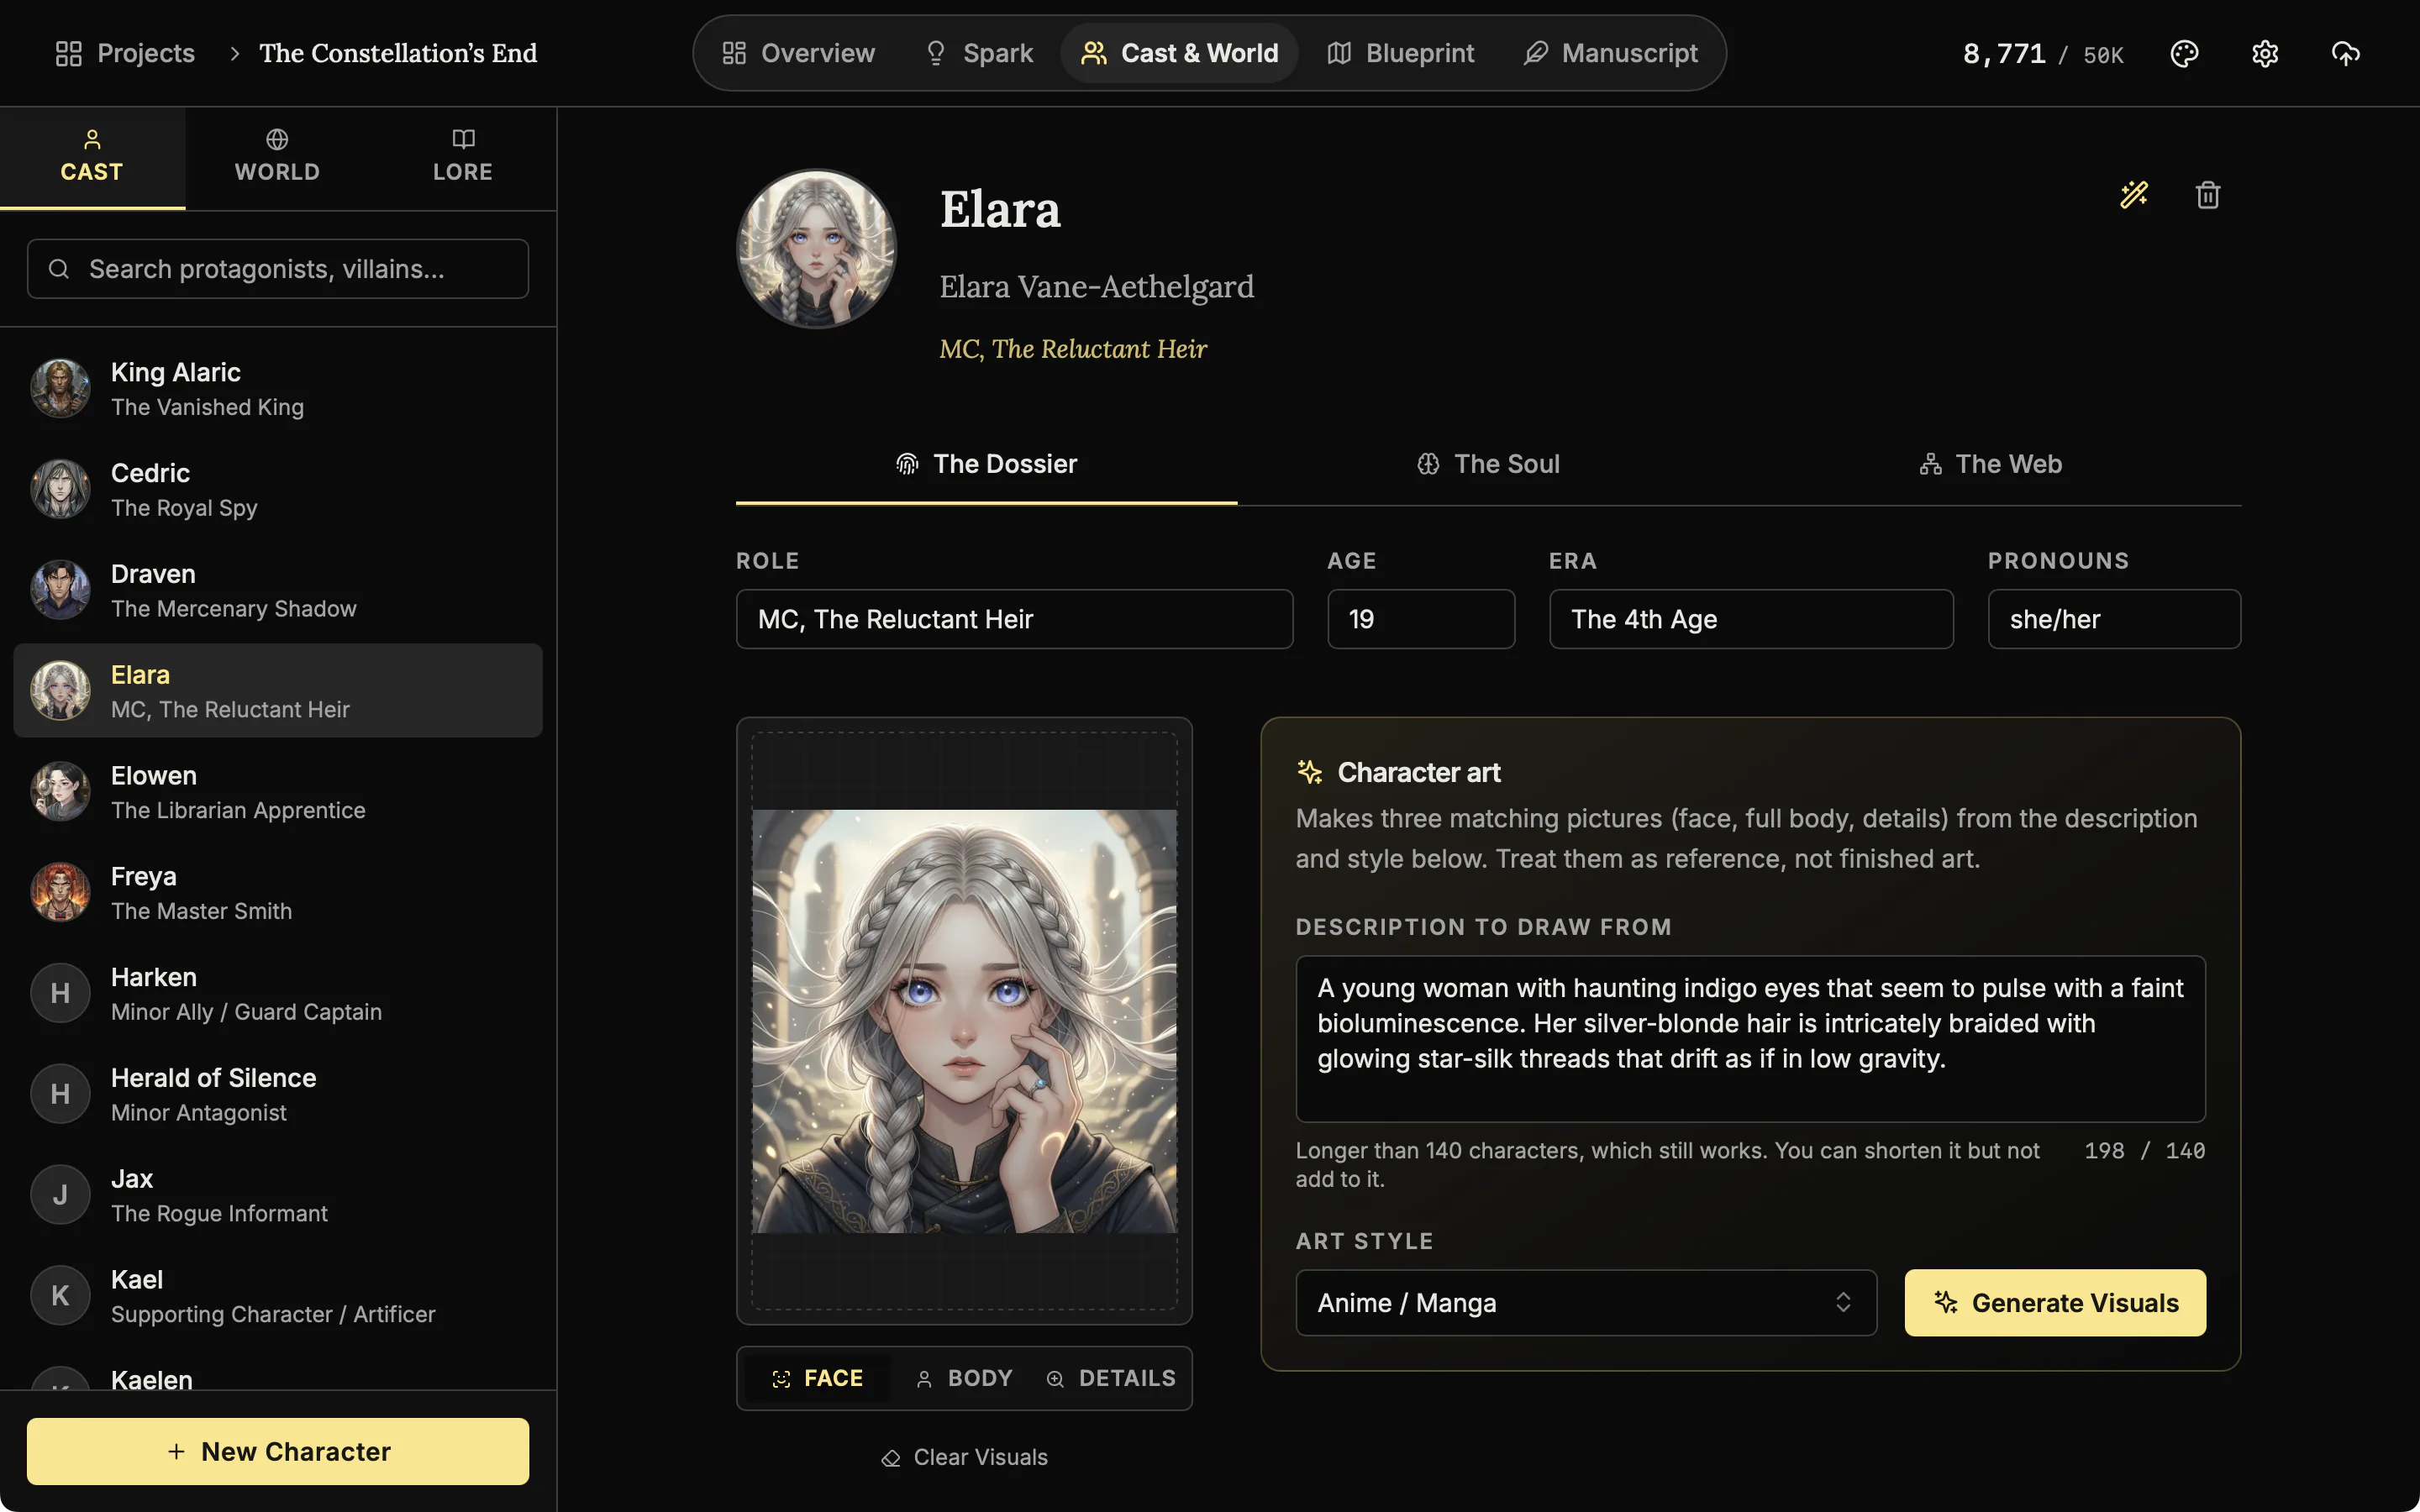Focus the character search field
The image size is (2420, 1512).
pos(278,269)
